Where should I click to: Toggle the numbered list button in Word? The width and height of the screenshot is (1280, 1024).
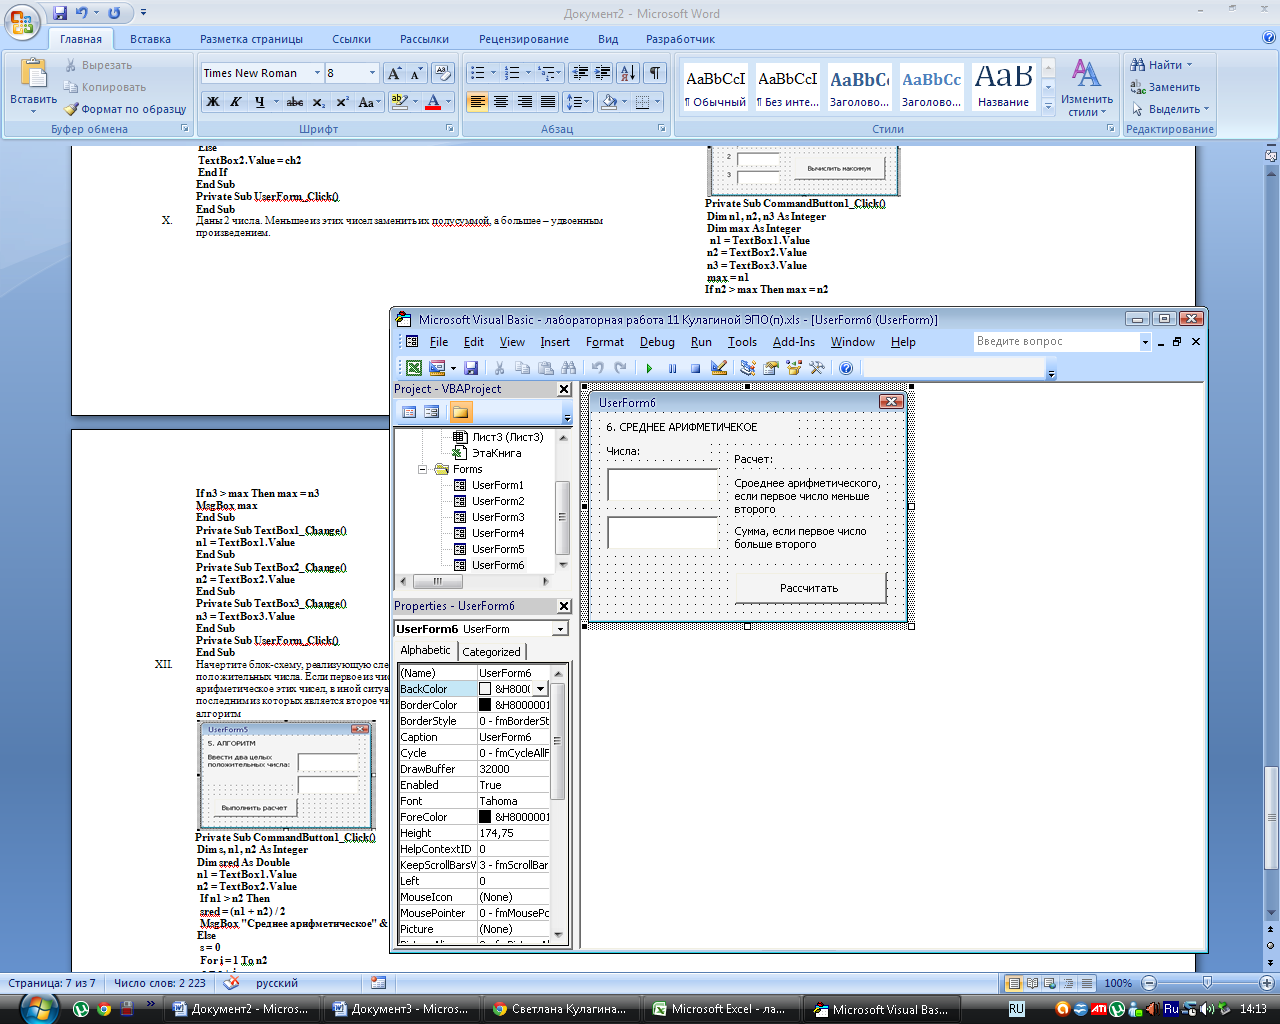pos(512,73)
